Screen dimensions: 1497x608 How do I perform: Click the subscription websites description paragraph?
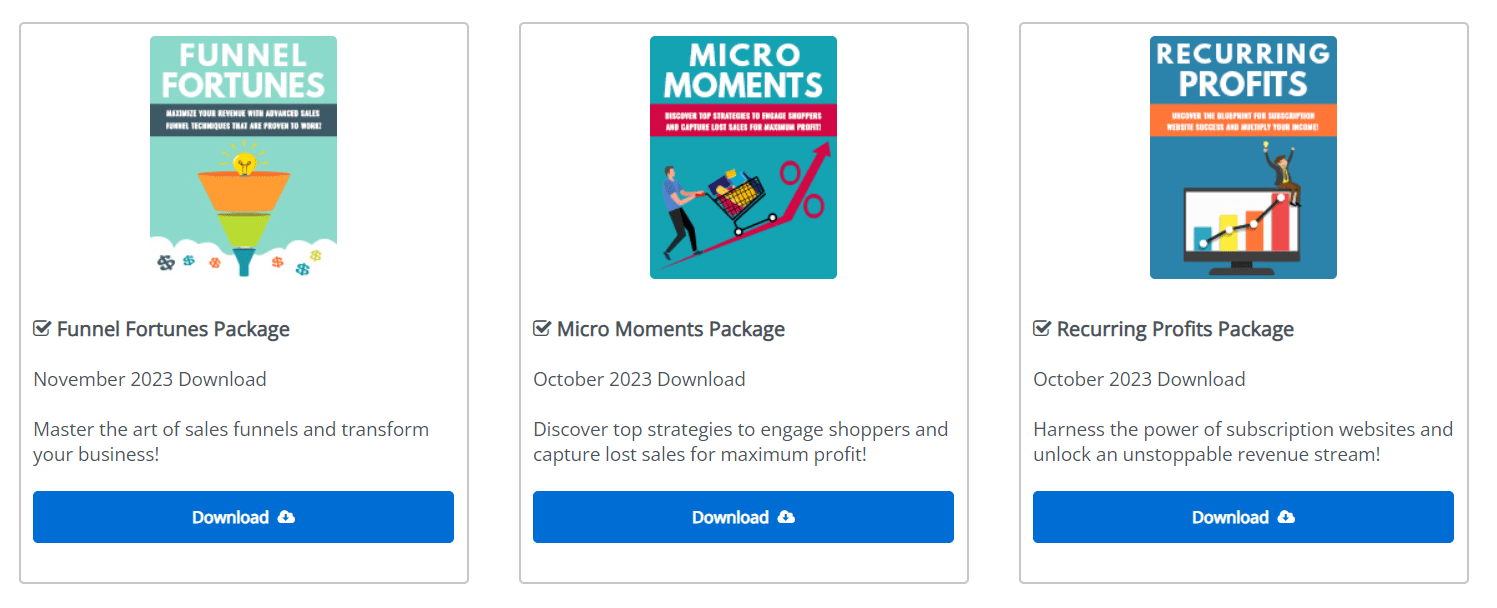coord(1242,442)
